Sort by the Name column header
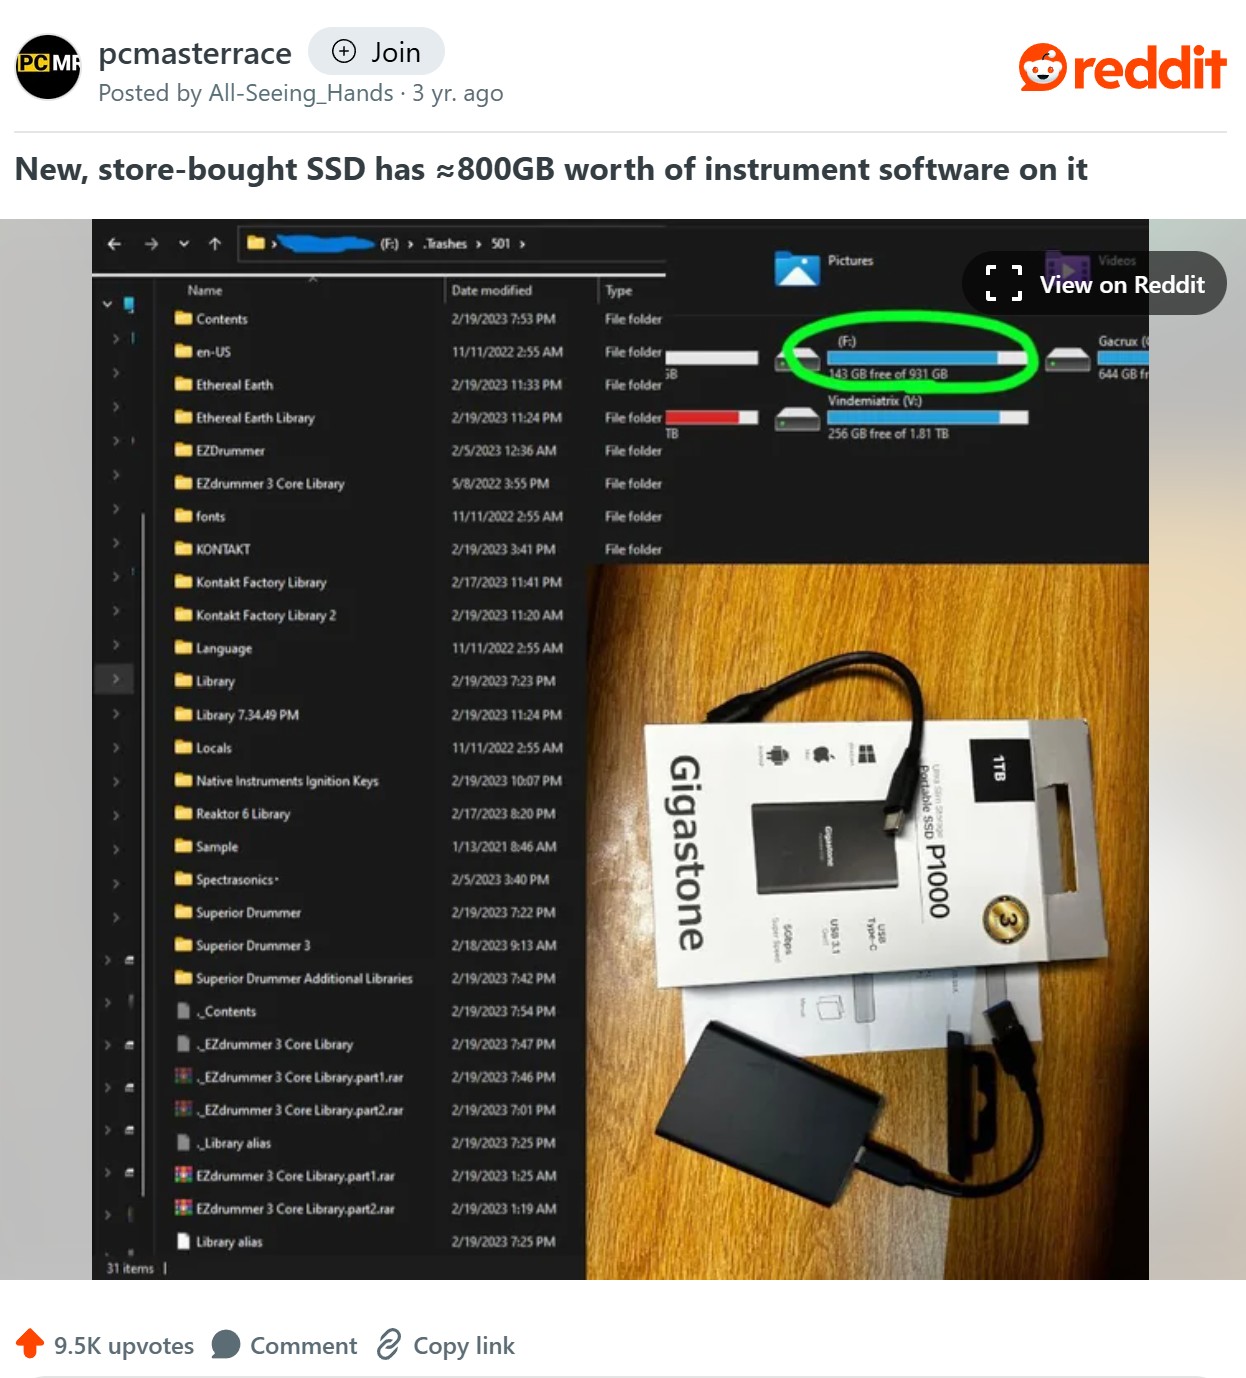 [205, 290]
